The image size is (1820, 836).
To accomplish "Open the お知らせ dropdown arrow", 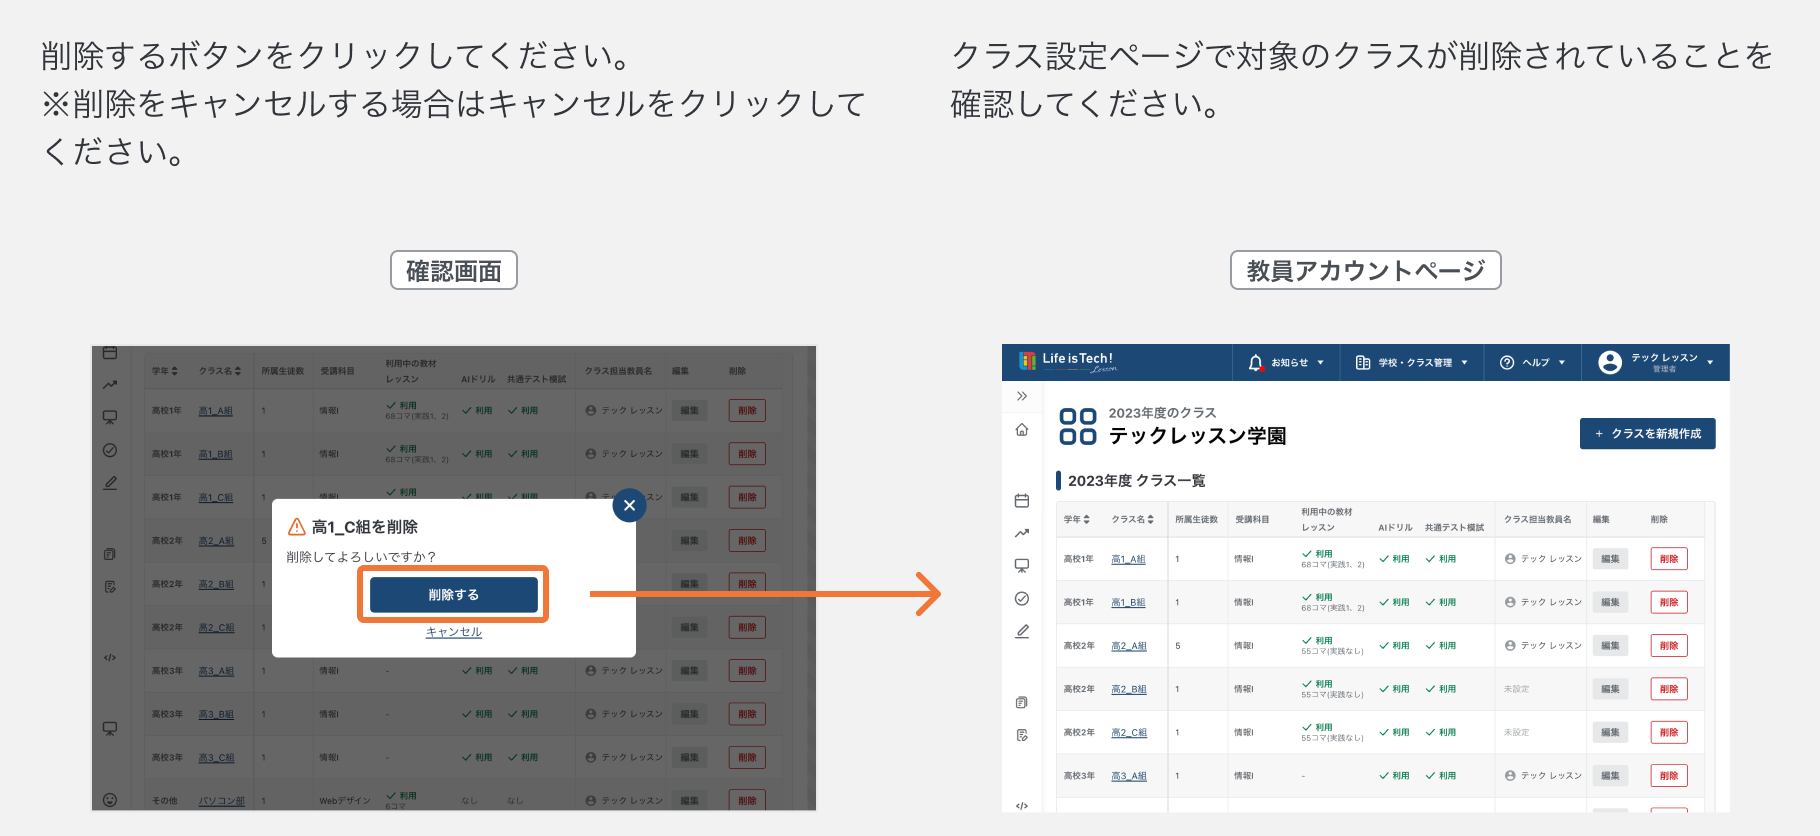I will tap(1320, 363).
